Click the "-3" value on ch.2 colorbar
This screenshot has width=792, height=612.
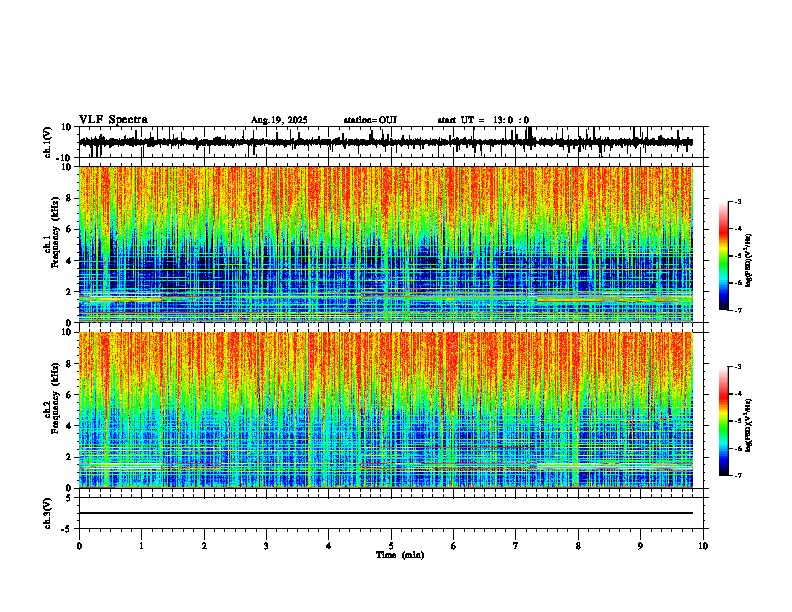pyautogui.click(x=737, y=367)
